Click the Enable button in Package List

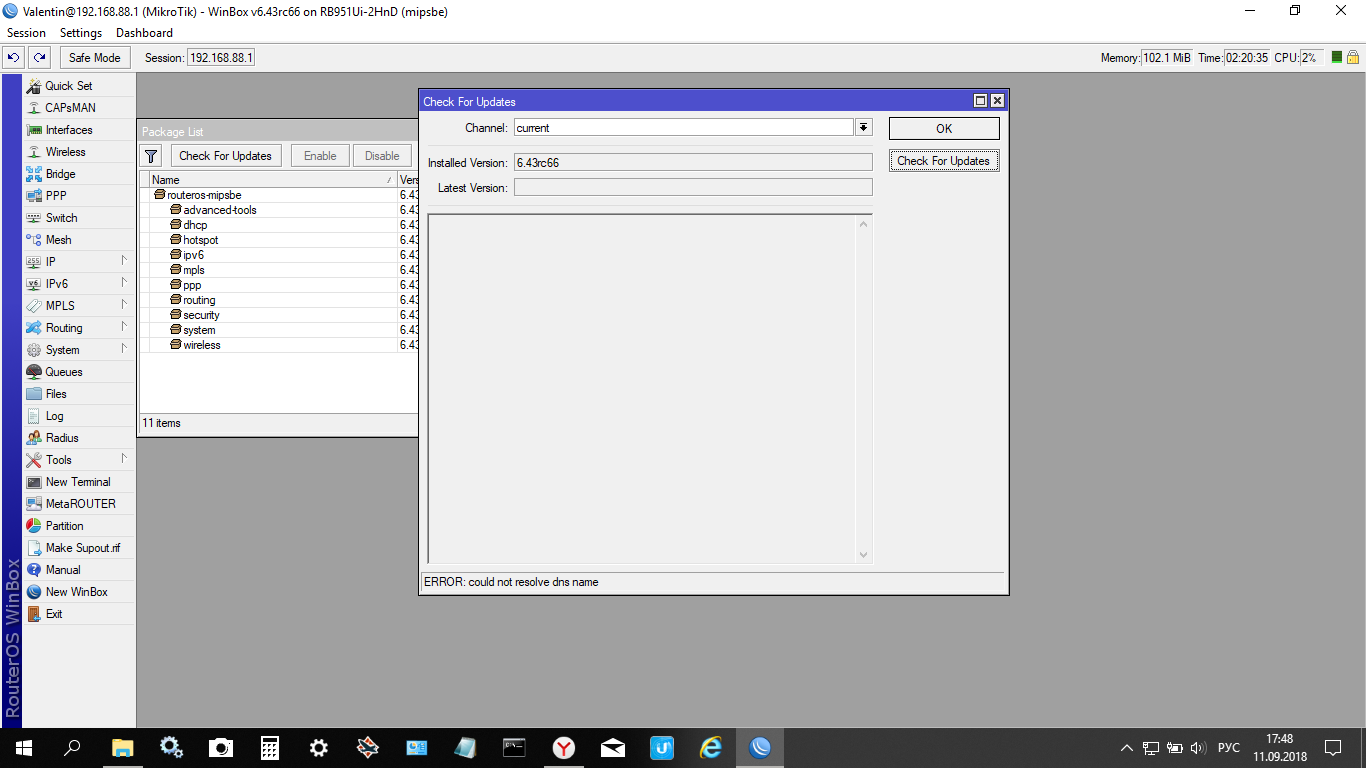320,156
